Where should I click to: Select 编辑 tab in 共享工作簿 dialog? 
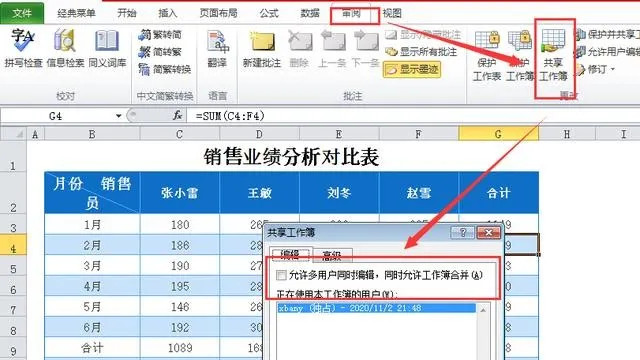(x=291, y=255)
